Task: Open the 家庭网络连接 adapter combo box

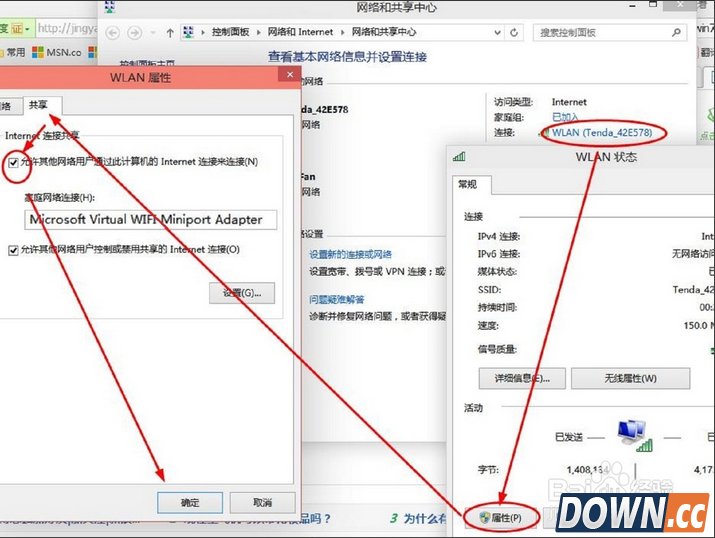Action: click(151, 219)
